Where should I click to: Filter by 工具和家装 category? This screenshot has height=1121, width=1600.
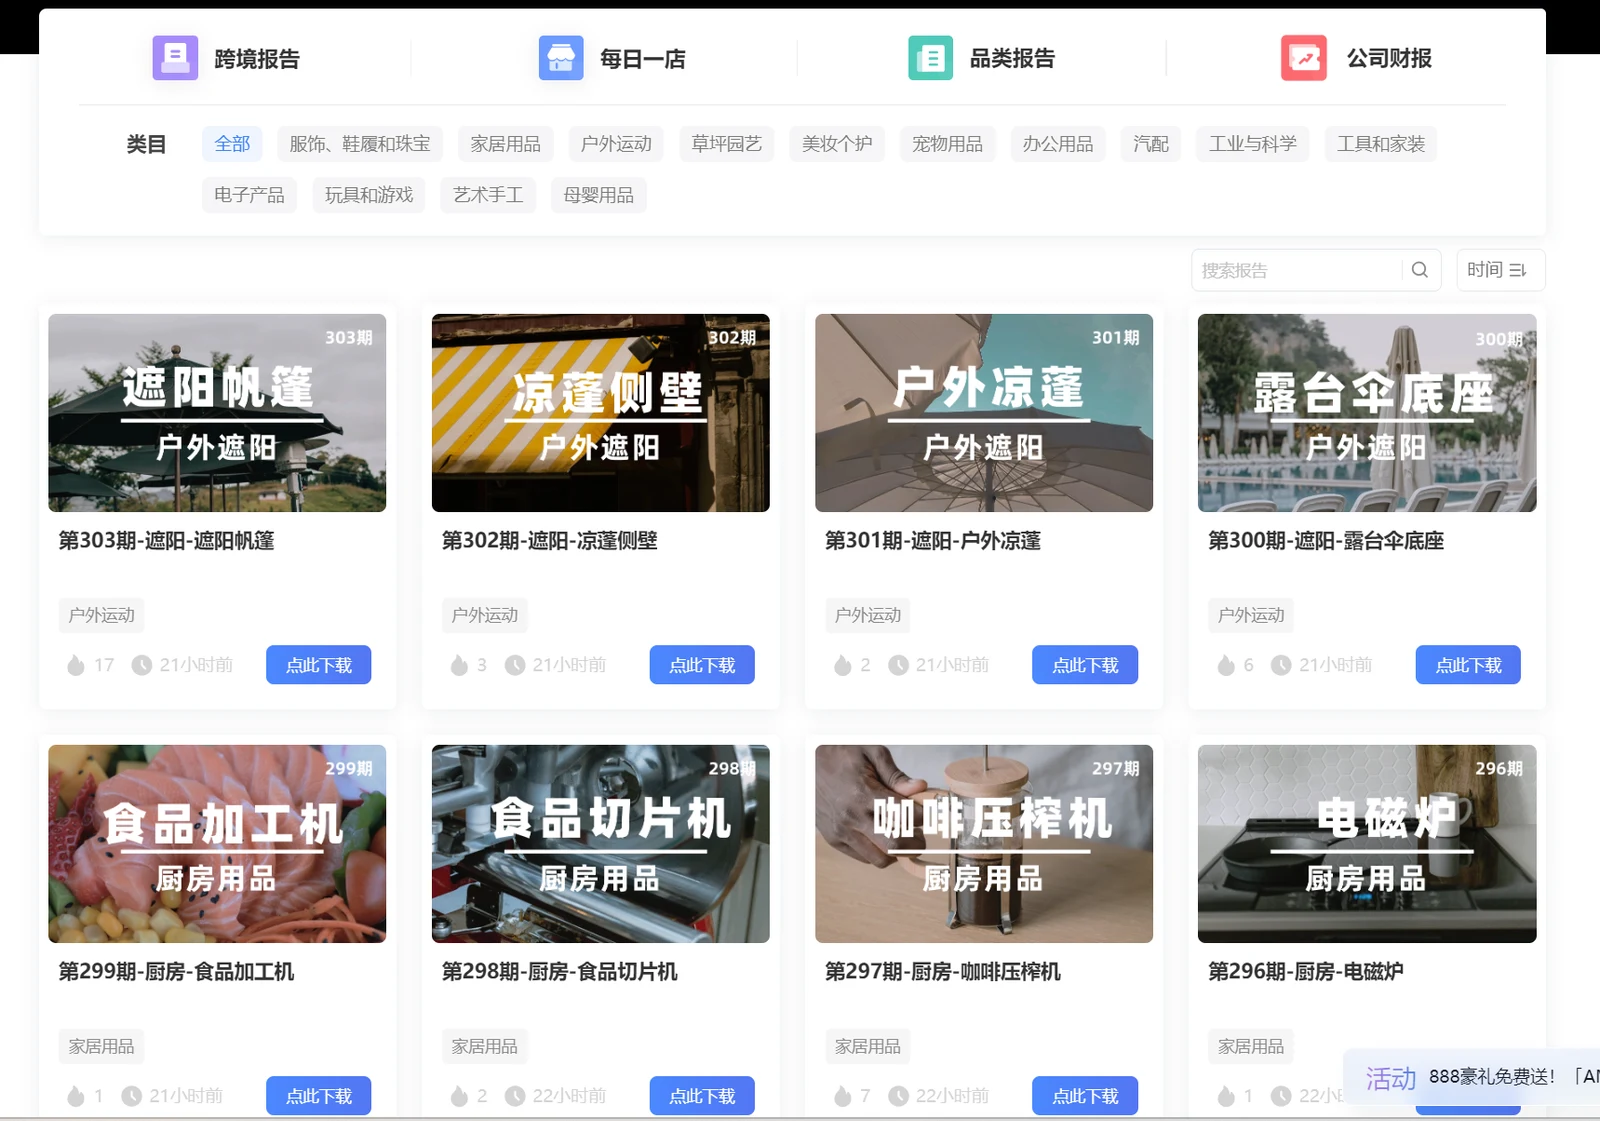coord(1381,144)
